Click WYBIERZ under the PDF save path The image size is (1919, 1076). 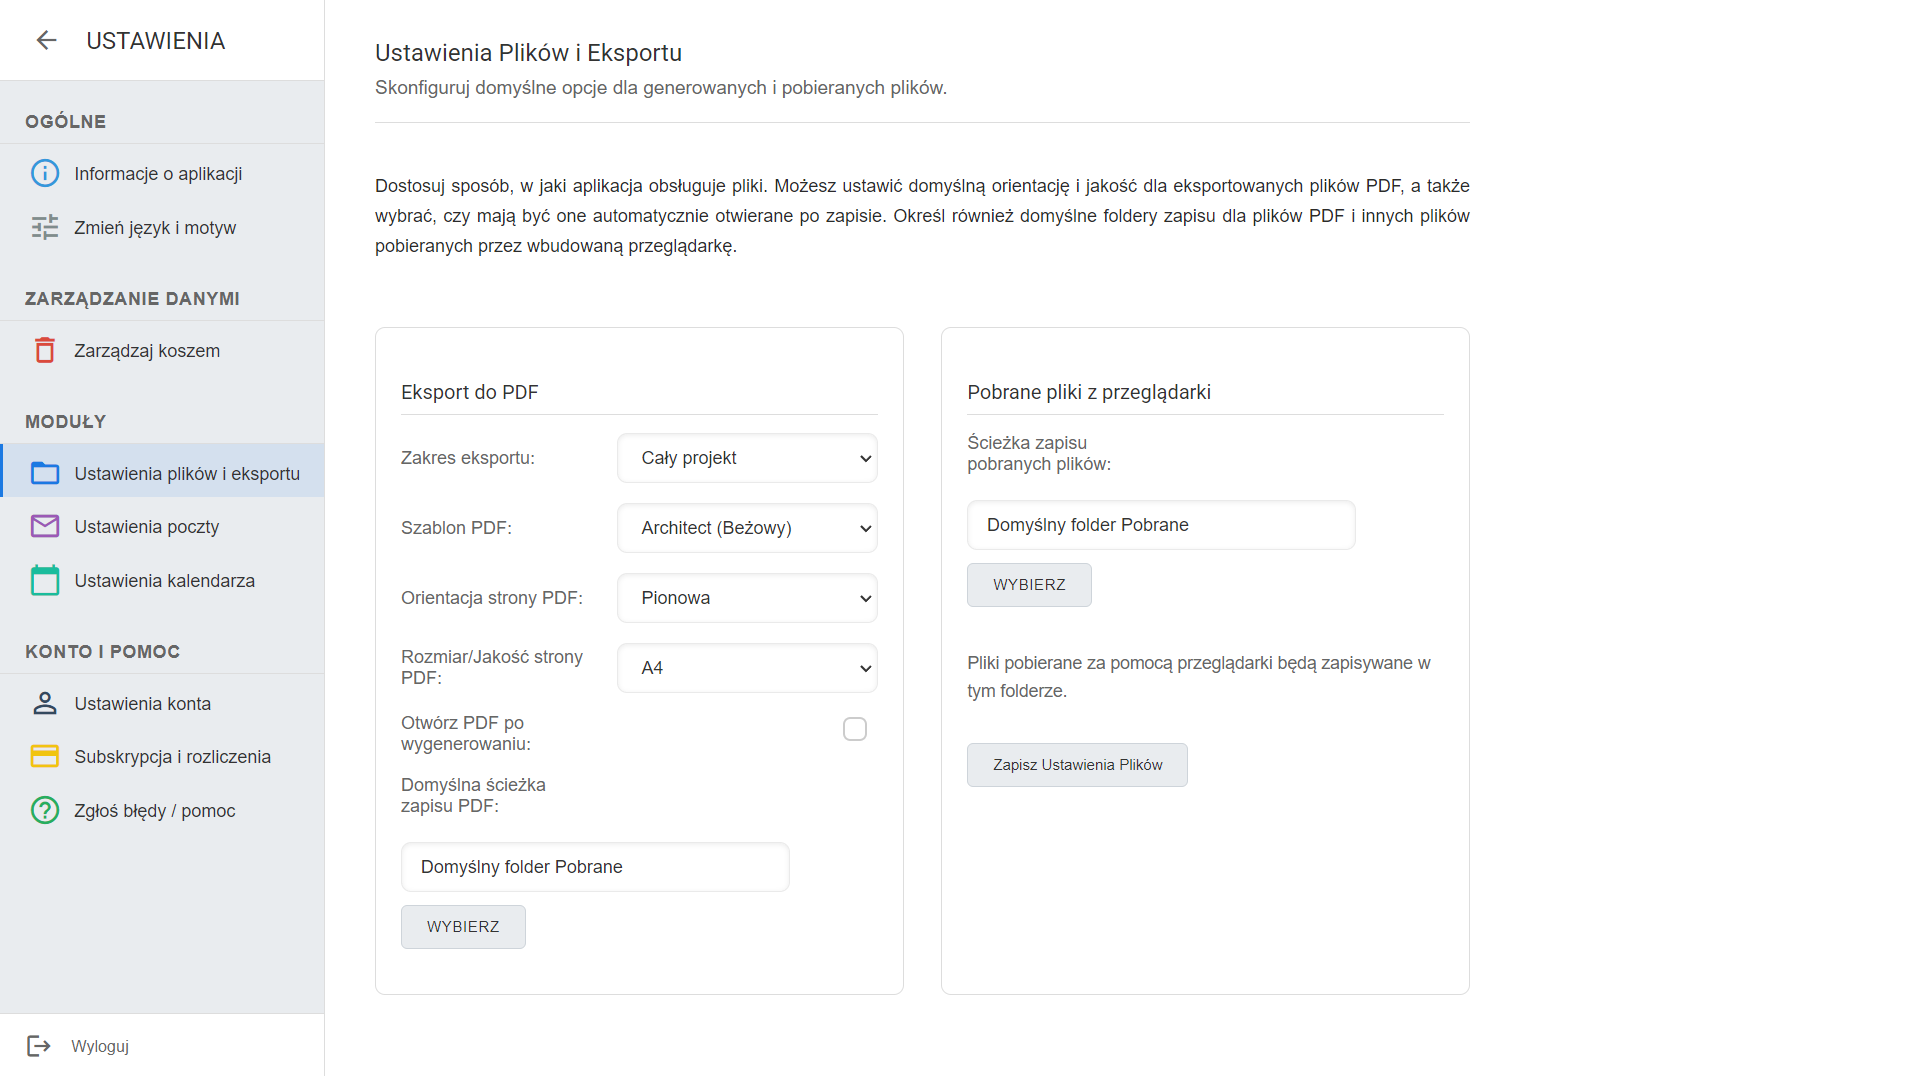(463, 927)
